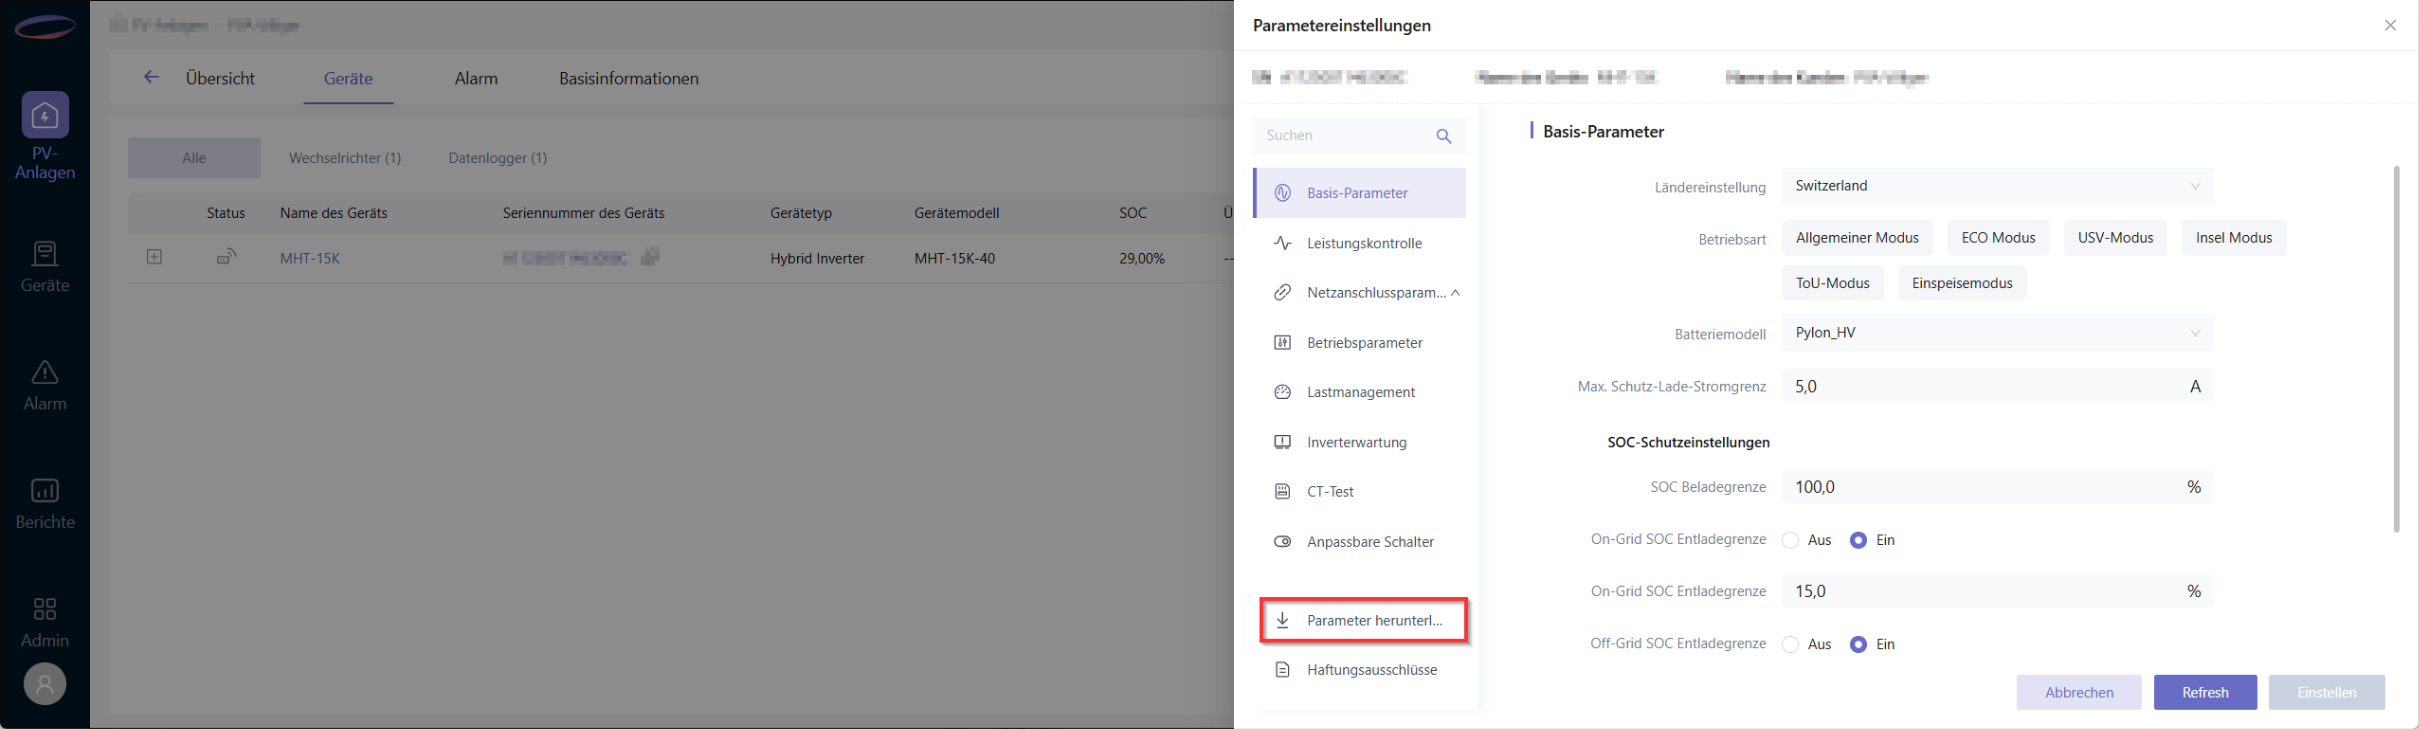
Task: Set On-Grid SOC Entladegrenze to Aus
Action: pyautogui.click(x=1791, y=540)
